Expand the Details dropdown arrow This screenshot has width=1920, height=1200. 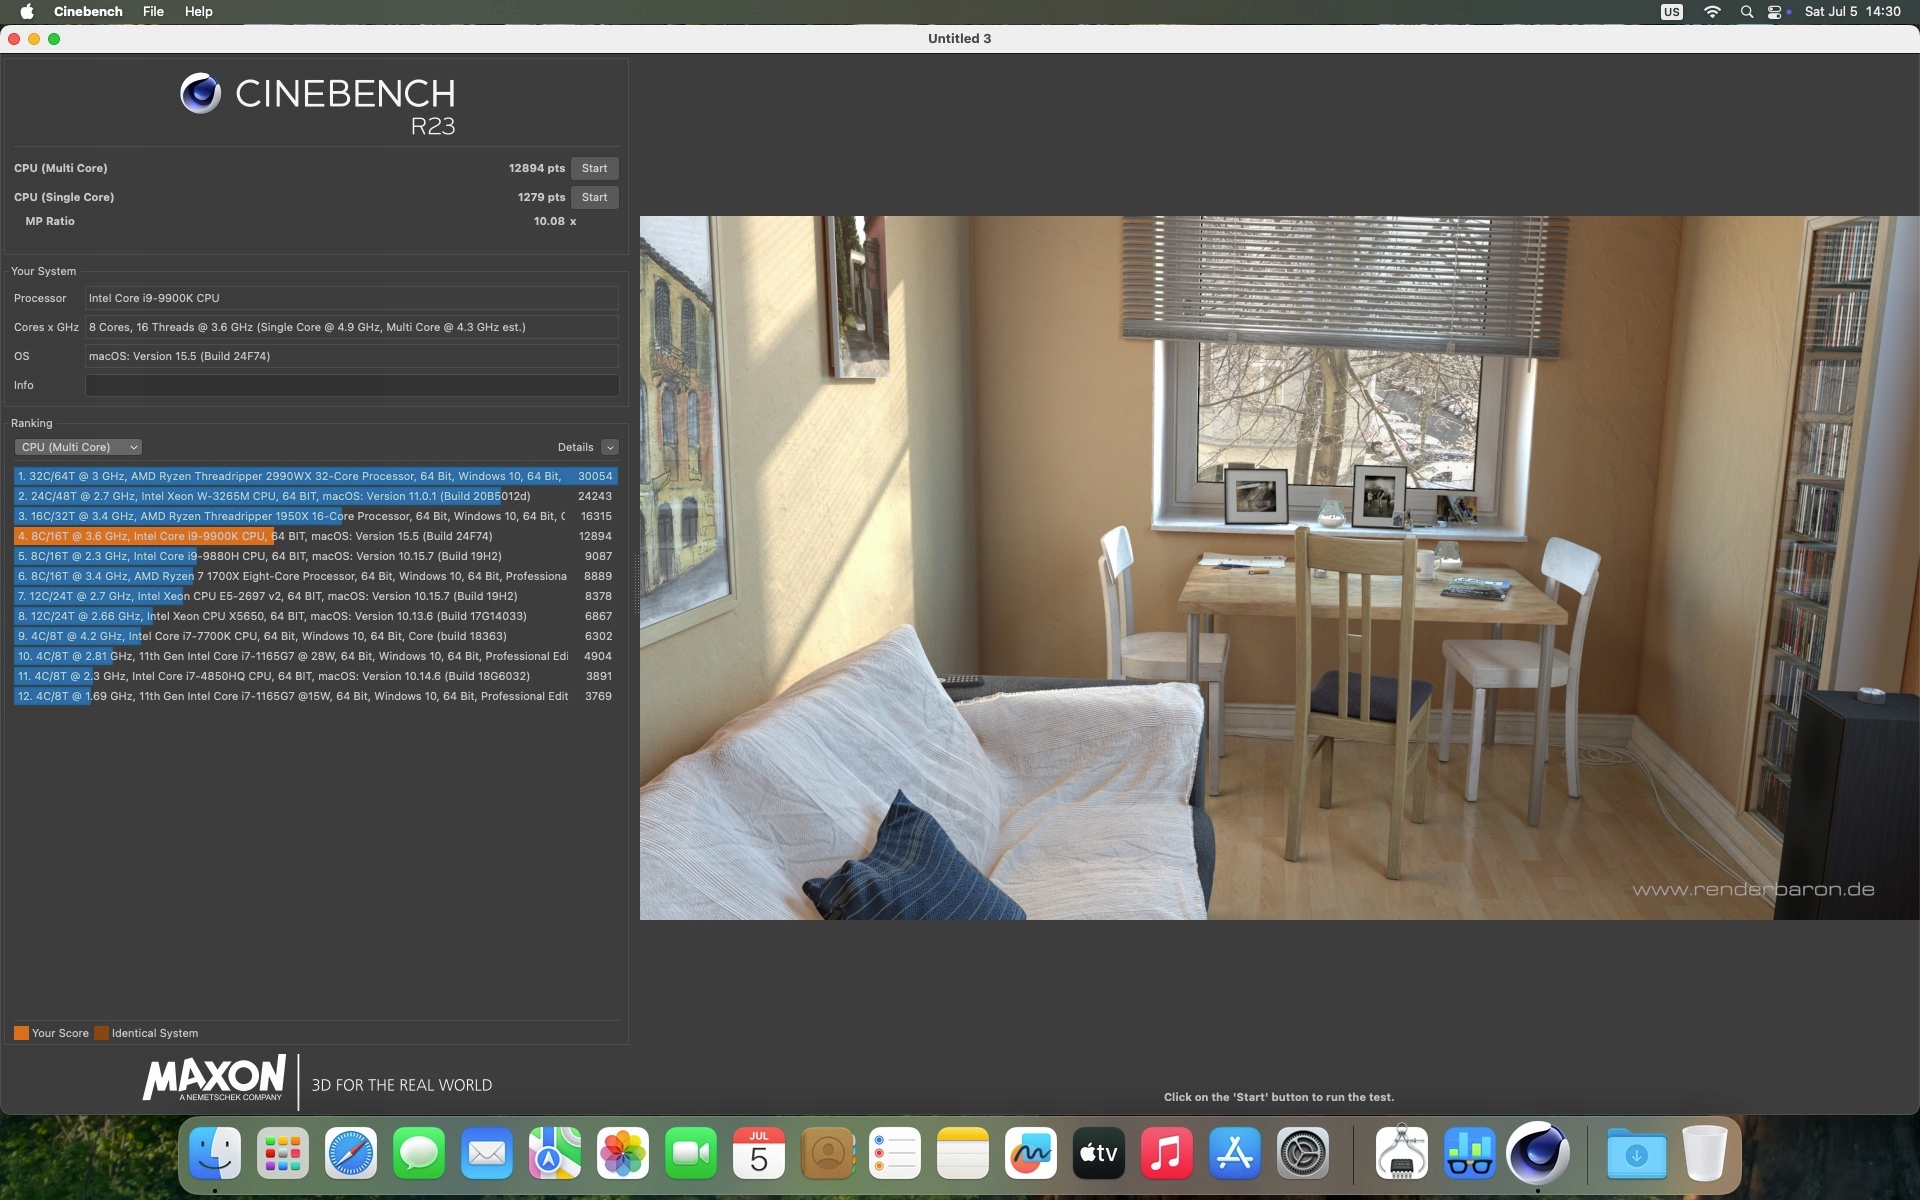[610, 447]
